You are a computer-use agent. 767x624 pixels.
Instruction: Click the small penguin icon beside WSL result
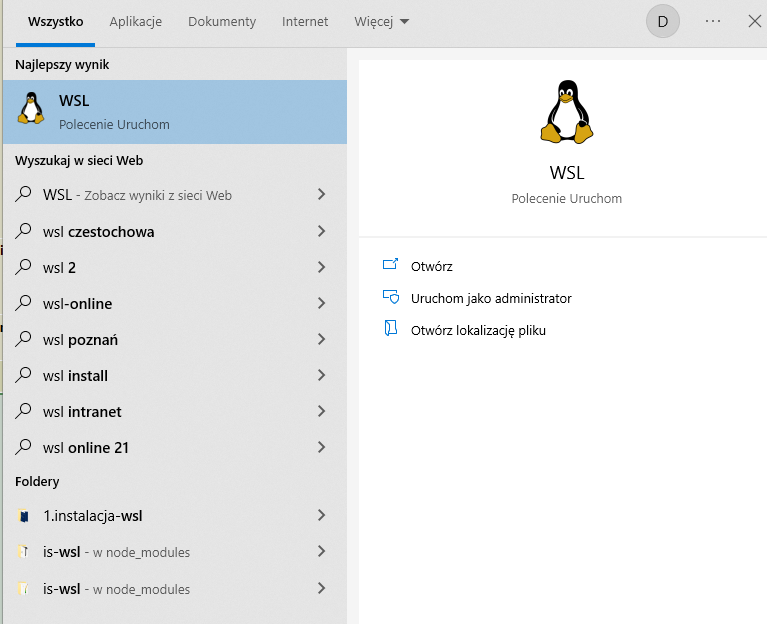pos(31,108)
